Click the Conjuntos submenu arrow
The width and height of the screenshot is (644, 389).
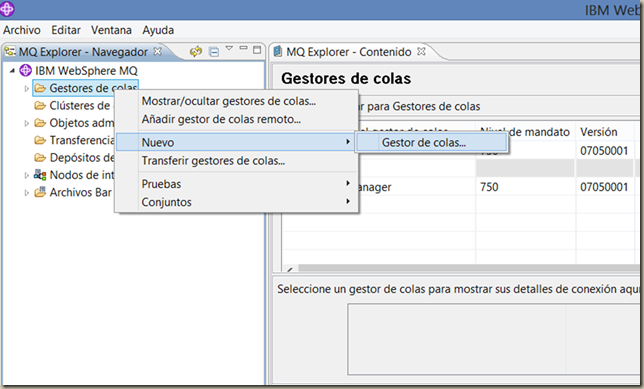348,201
